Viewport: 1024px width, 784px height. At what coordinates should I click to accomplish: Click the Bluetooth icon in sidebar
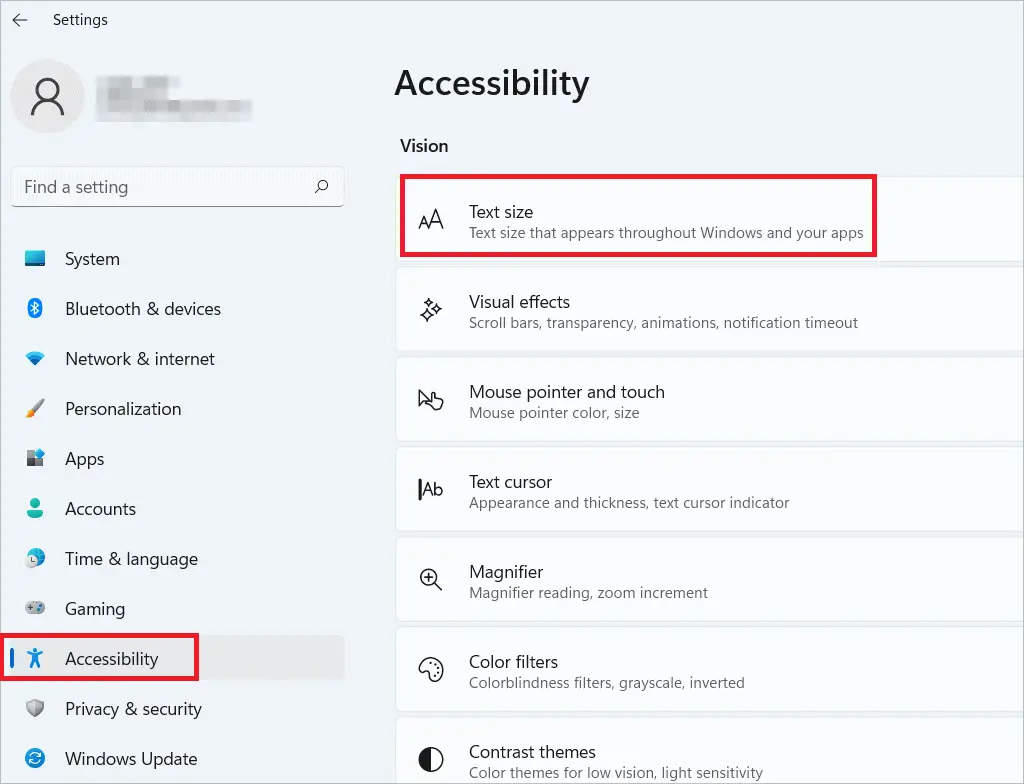tap(35, 308)
